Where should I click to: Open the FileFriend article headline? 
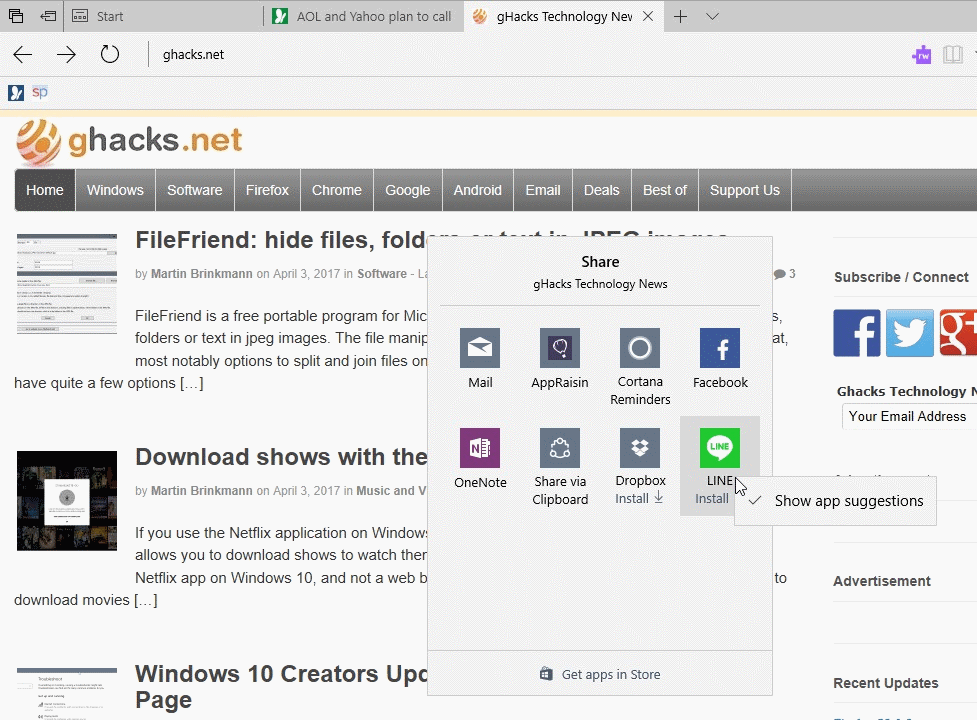coord(281,240)
